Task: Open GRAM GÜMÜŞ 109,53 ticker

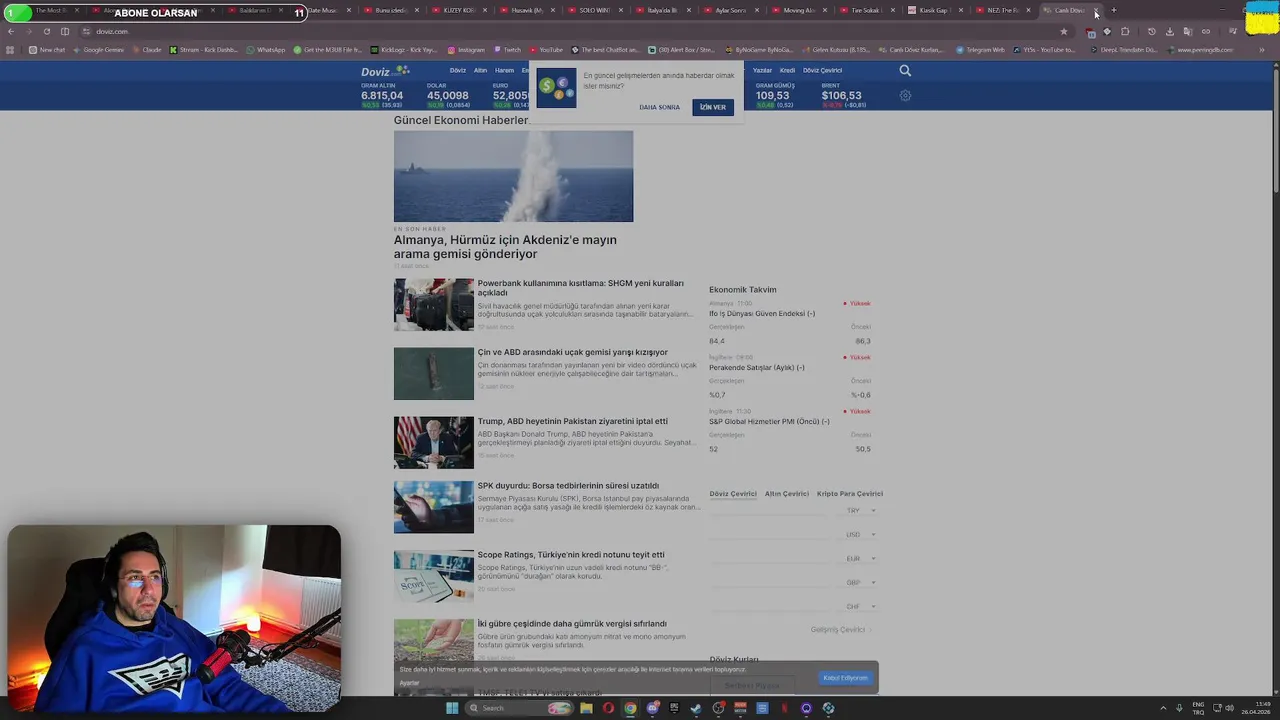Action: point(775,95)
